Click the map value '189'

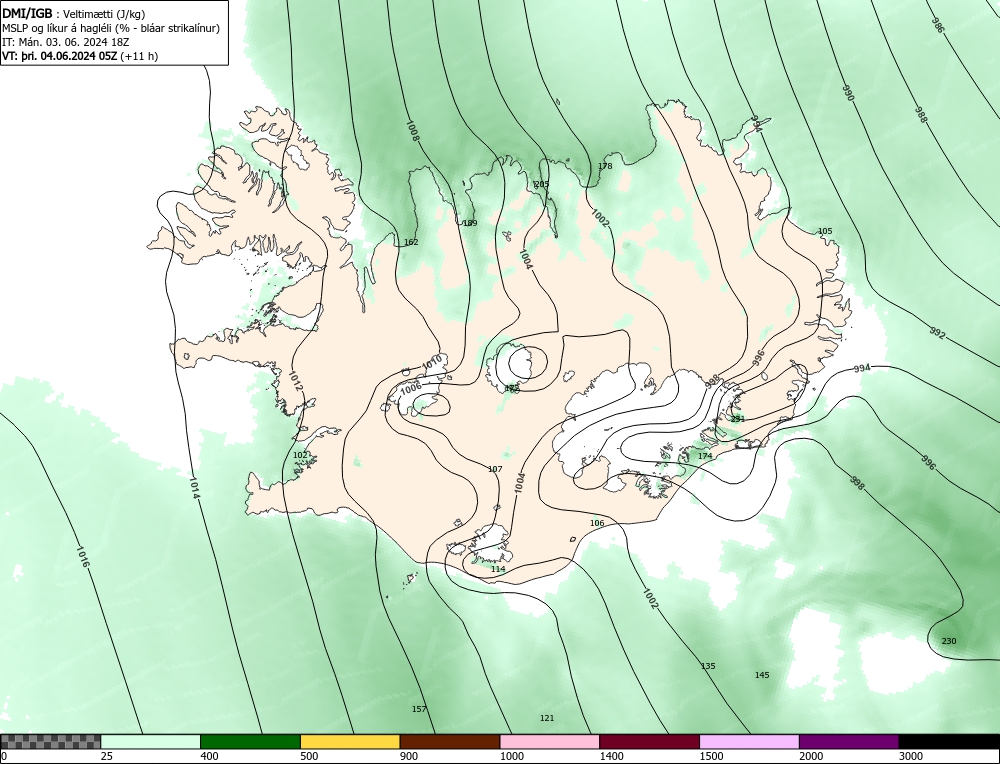tap(469, 223)
